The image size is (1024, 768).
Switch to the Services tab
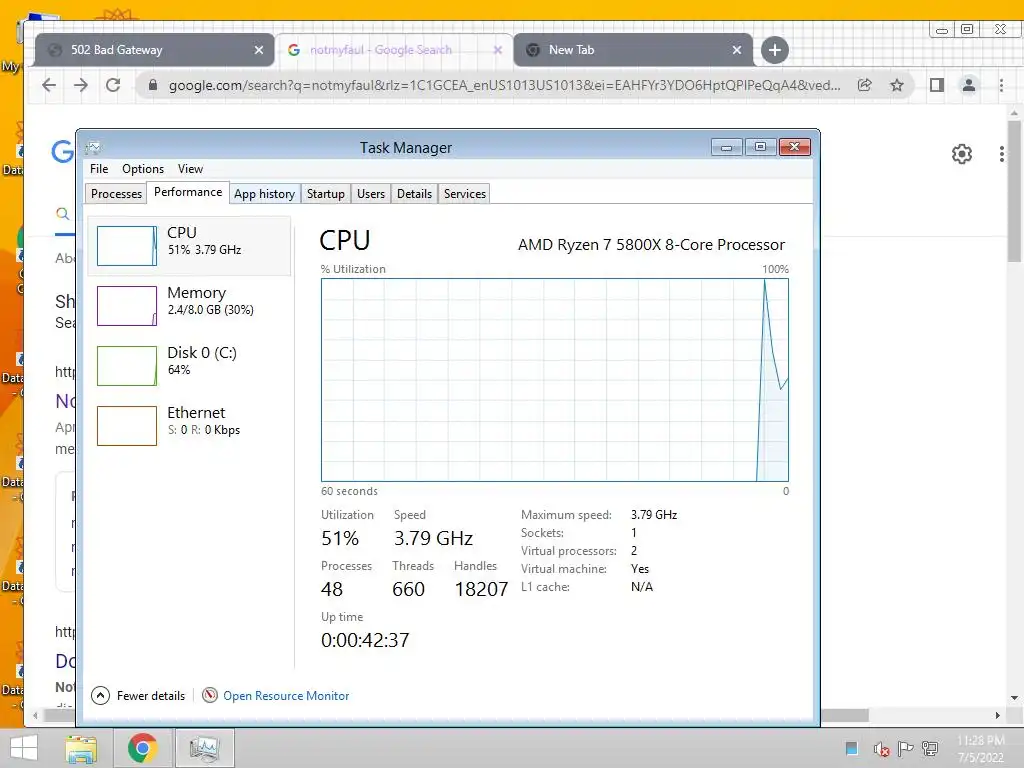pyautogui.click(x=465, y=194)
